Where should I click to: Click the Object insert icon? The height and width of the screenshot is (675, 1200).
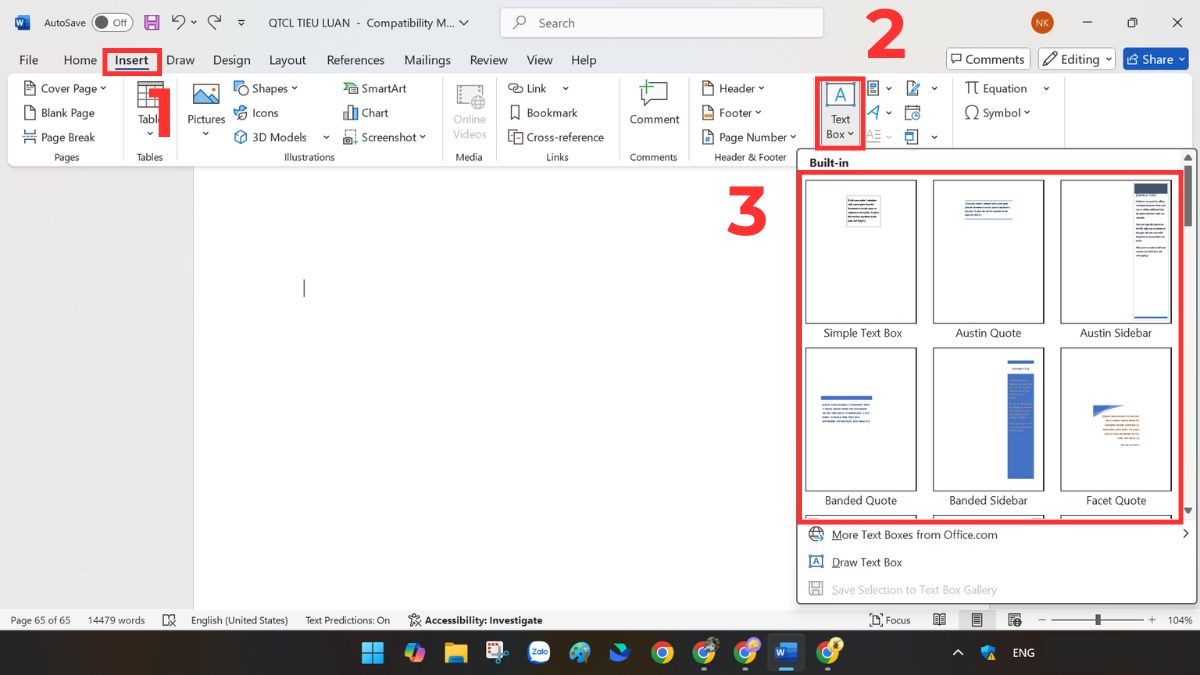point(912,137)
